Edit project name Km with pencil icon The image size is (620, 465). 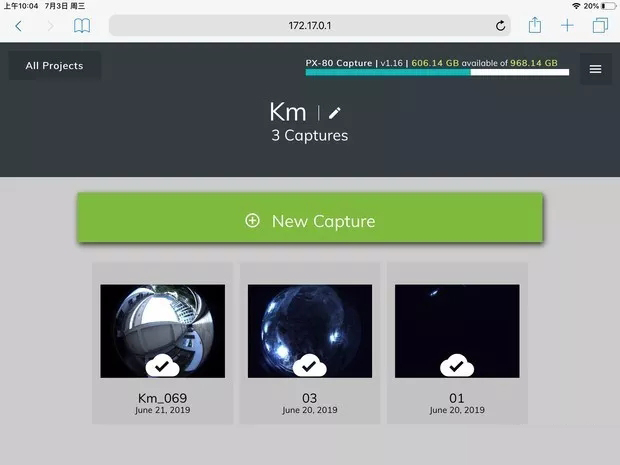point(335,113)
